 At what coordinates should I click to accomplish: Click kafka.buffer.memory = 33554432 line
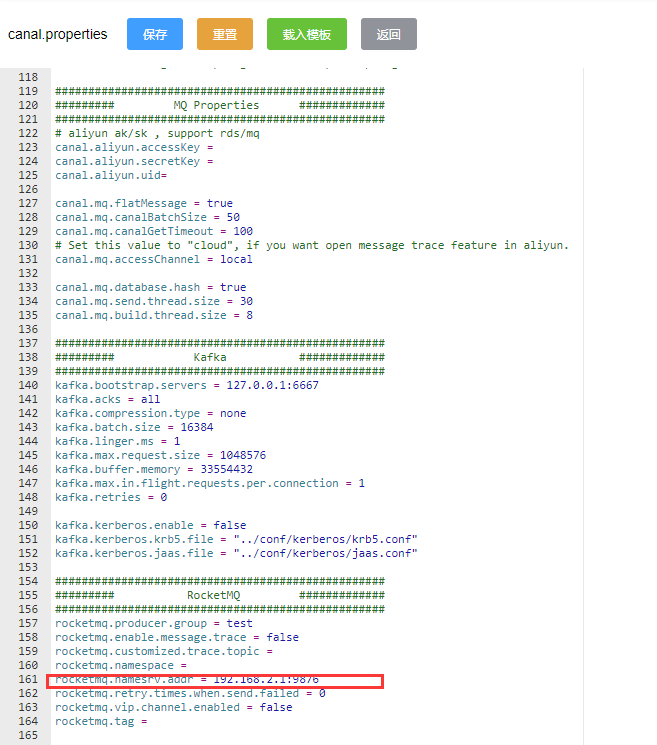(154, 469)
